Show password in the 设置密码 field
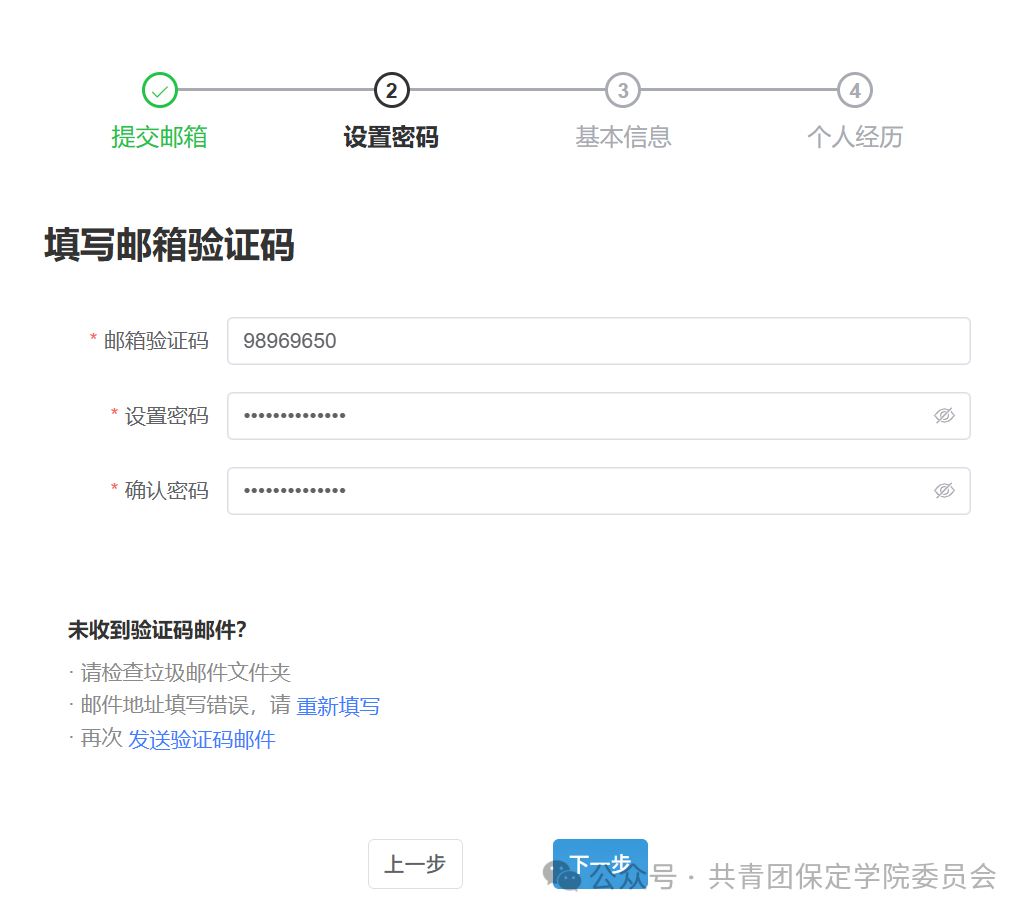Viewport: 1029px width, 918px height. point(944,416)
